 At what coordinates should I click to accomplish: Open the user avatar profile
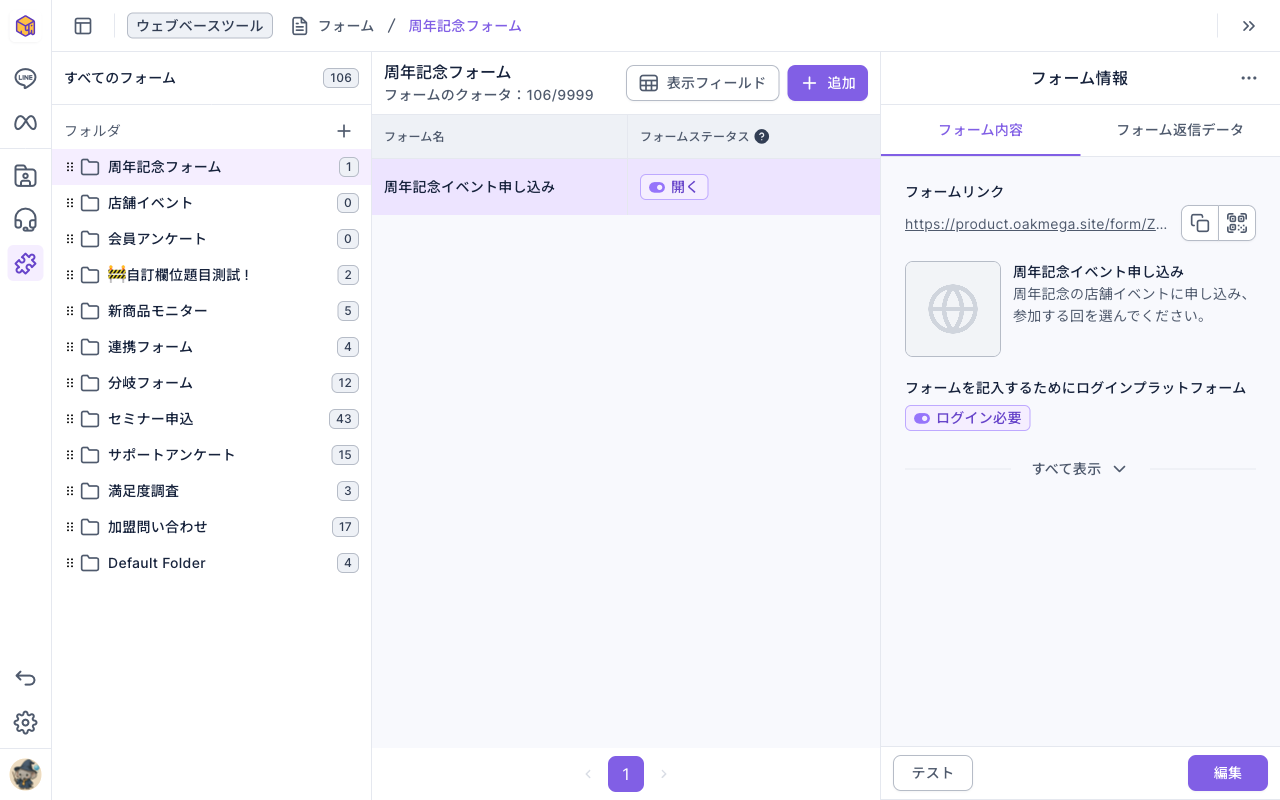pyautogui.click(x=25, y=775)
